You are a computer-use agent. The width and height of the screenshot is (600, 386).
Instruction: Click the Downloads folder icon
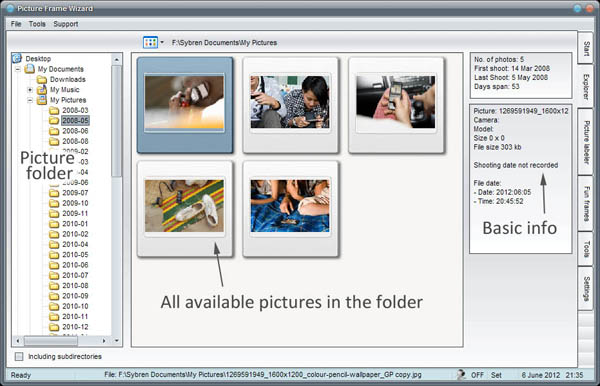point(42,79)
